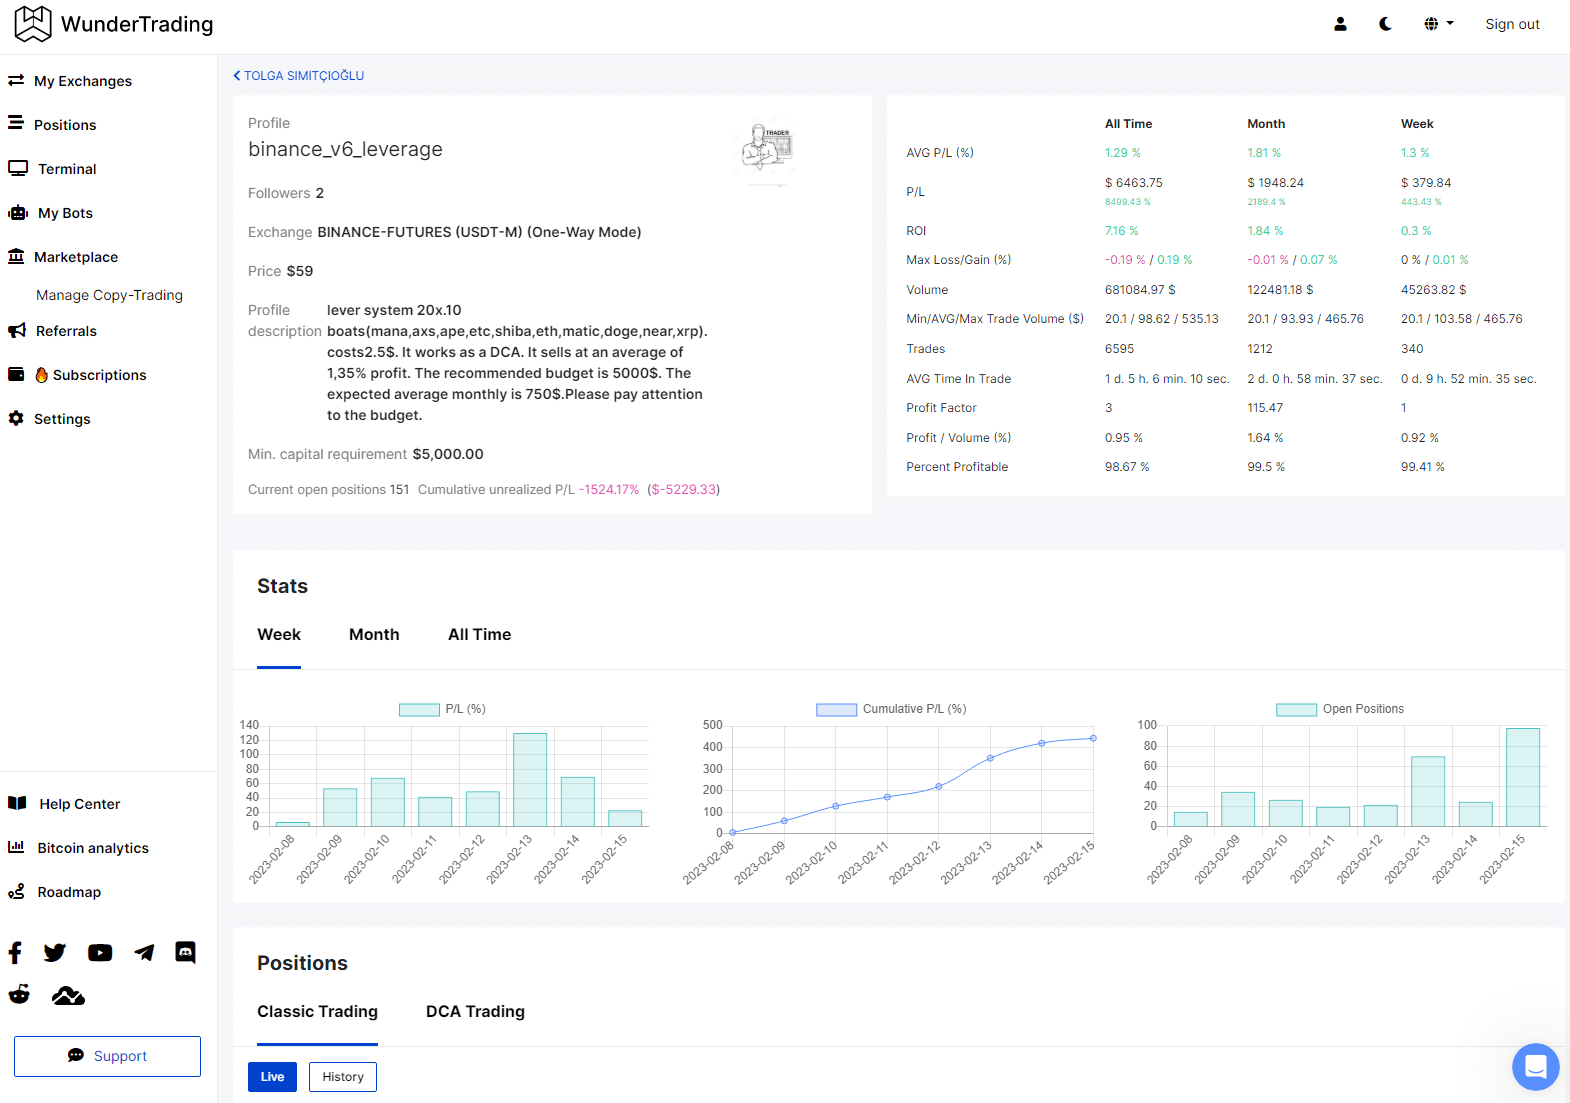Click the 2023-02-15 Open Positions bar
Viewport: 1570px width, 1103px height.
(1523, 777)
